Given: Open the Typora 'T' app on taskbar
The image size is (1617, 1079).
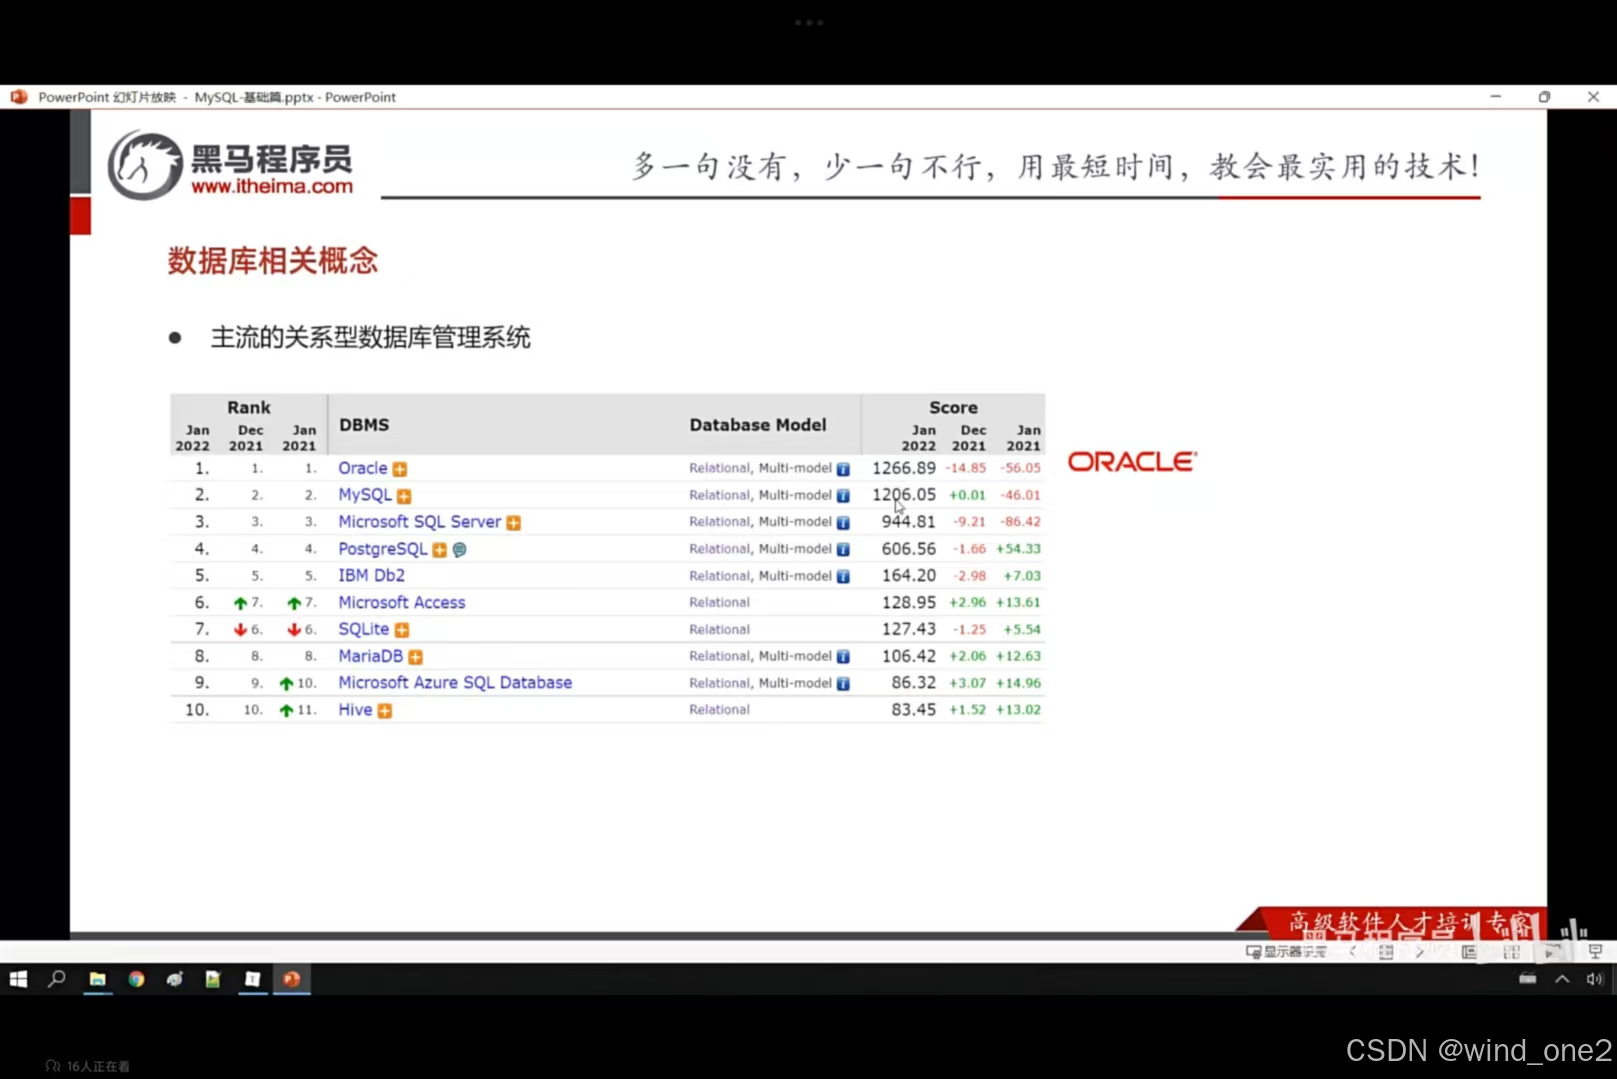Looking at the screenshot, I should tap(252, 979).
